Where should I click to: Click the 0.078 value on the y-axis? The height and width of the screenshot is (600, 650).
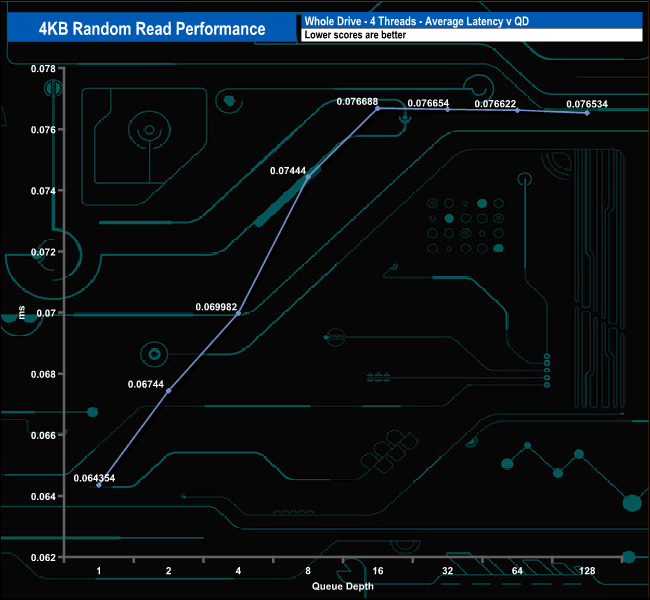tap(42, 68)
